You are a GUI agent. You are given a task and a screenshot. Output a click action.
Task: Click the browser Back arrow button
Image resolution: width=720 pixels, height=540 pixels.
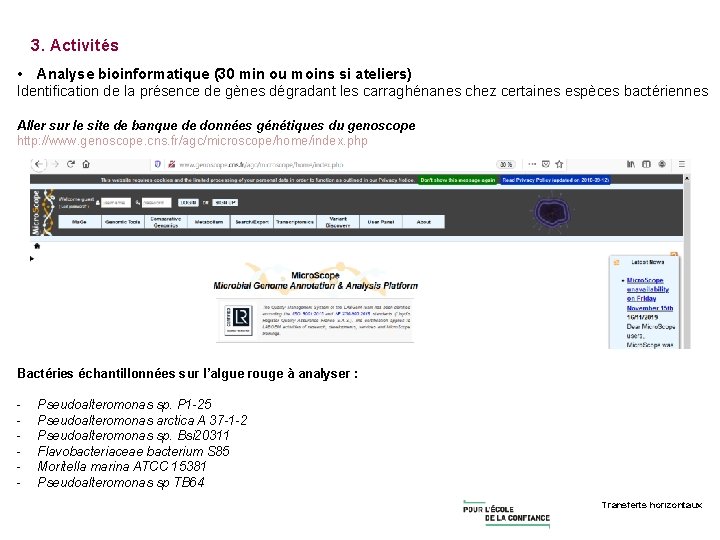tap(39, 164)
